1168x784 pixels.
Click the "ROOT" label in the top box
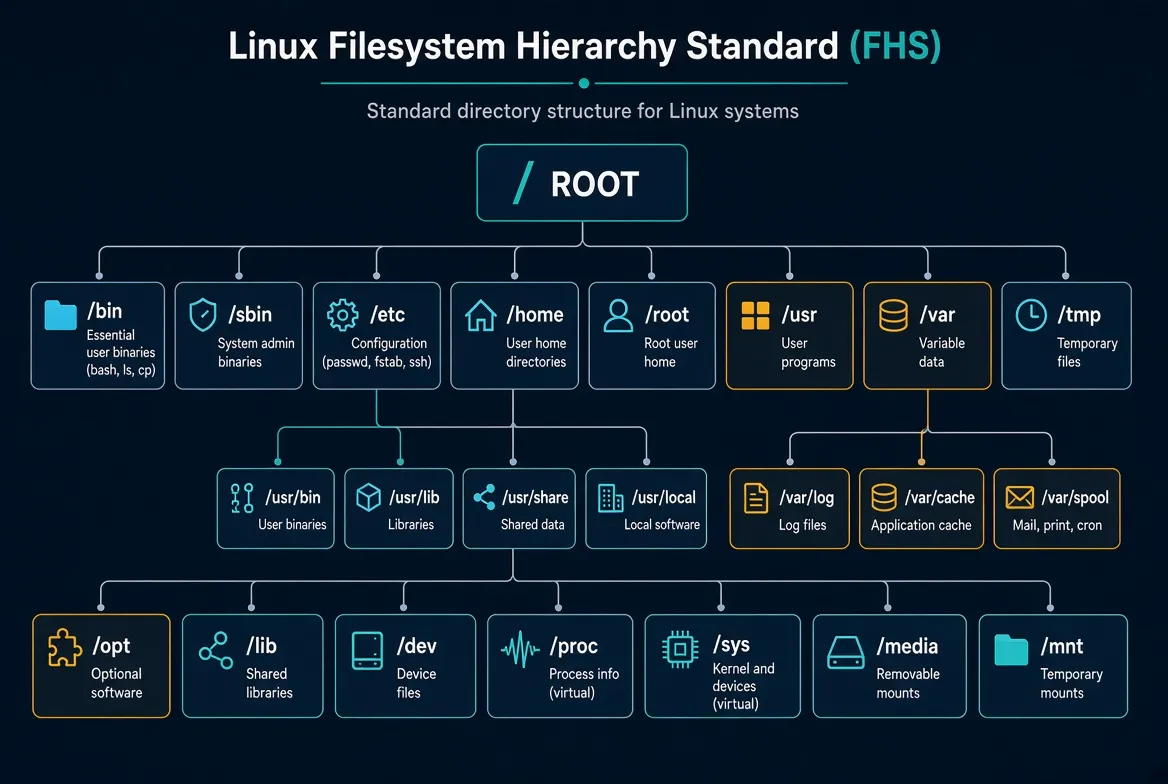pos(595,184)
